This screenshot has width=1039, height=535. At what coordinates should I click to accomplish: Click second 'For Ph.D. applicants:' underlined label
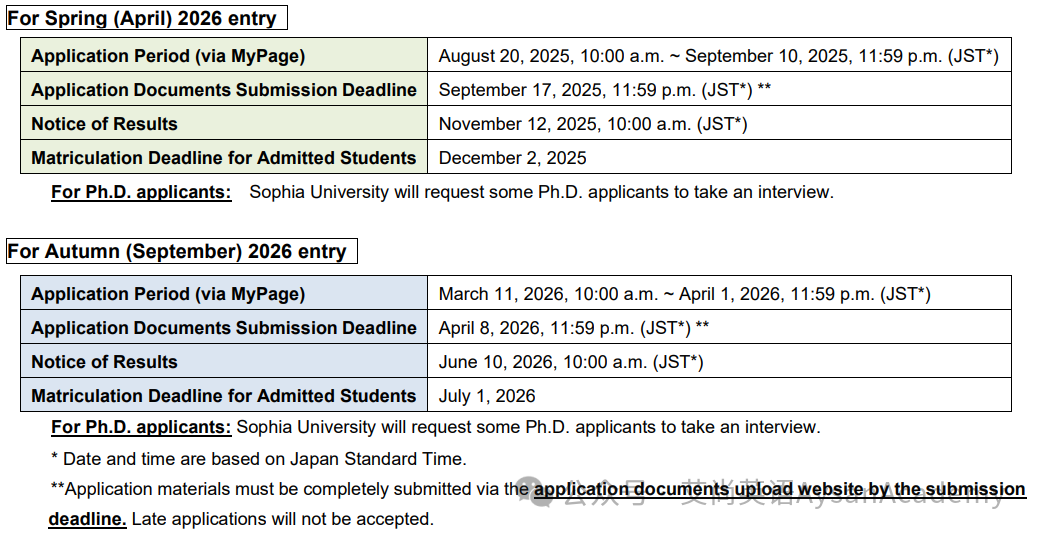[x=141, y=427]
